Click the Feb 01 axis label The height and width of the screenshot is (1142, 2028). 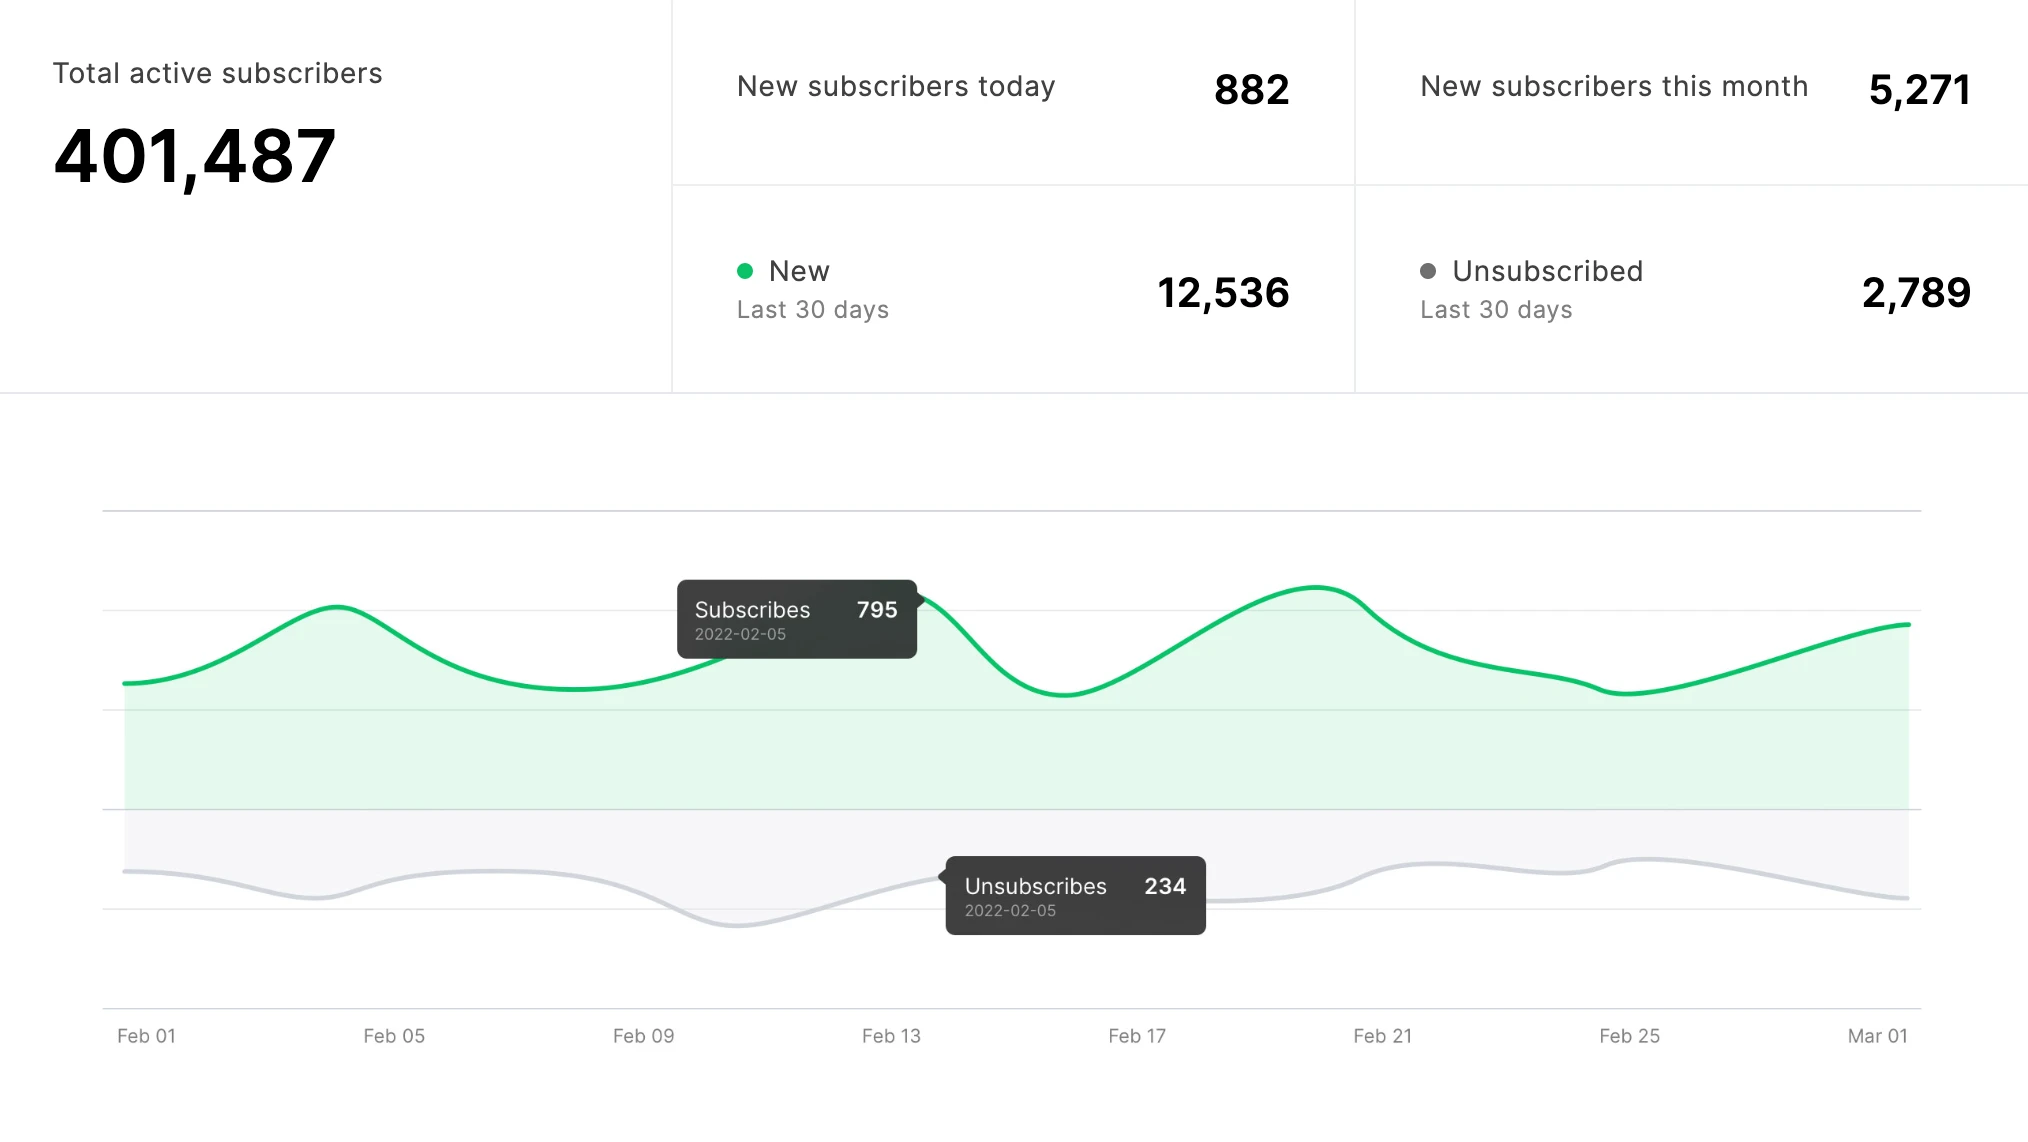coord(146,1036)
